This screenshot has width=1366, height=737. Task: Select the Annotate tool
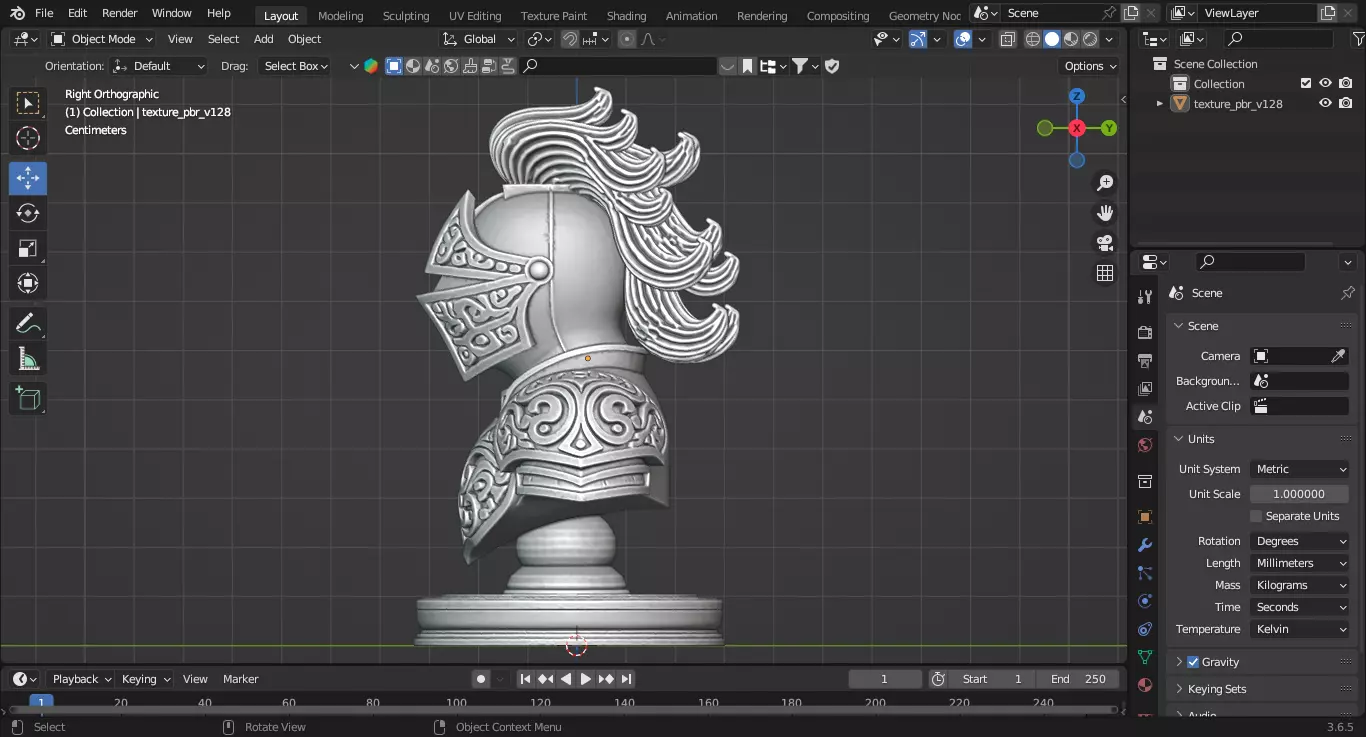(28, 324)
